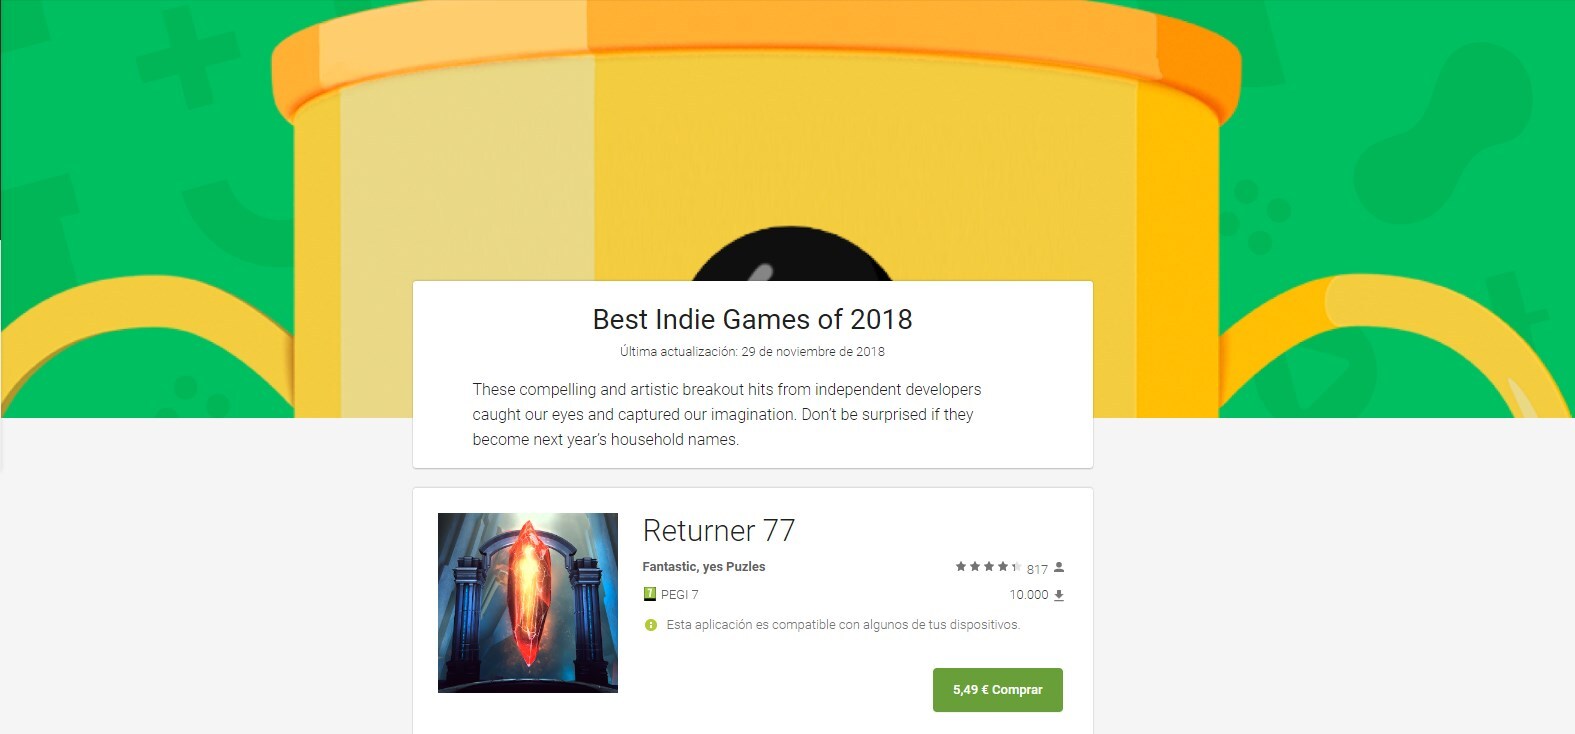This screenshot has height=734, width=1575.
Task: Select the Returner 77 red crystal thumbnail
Action: click(x=528, y=603)
